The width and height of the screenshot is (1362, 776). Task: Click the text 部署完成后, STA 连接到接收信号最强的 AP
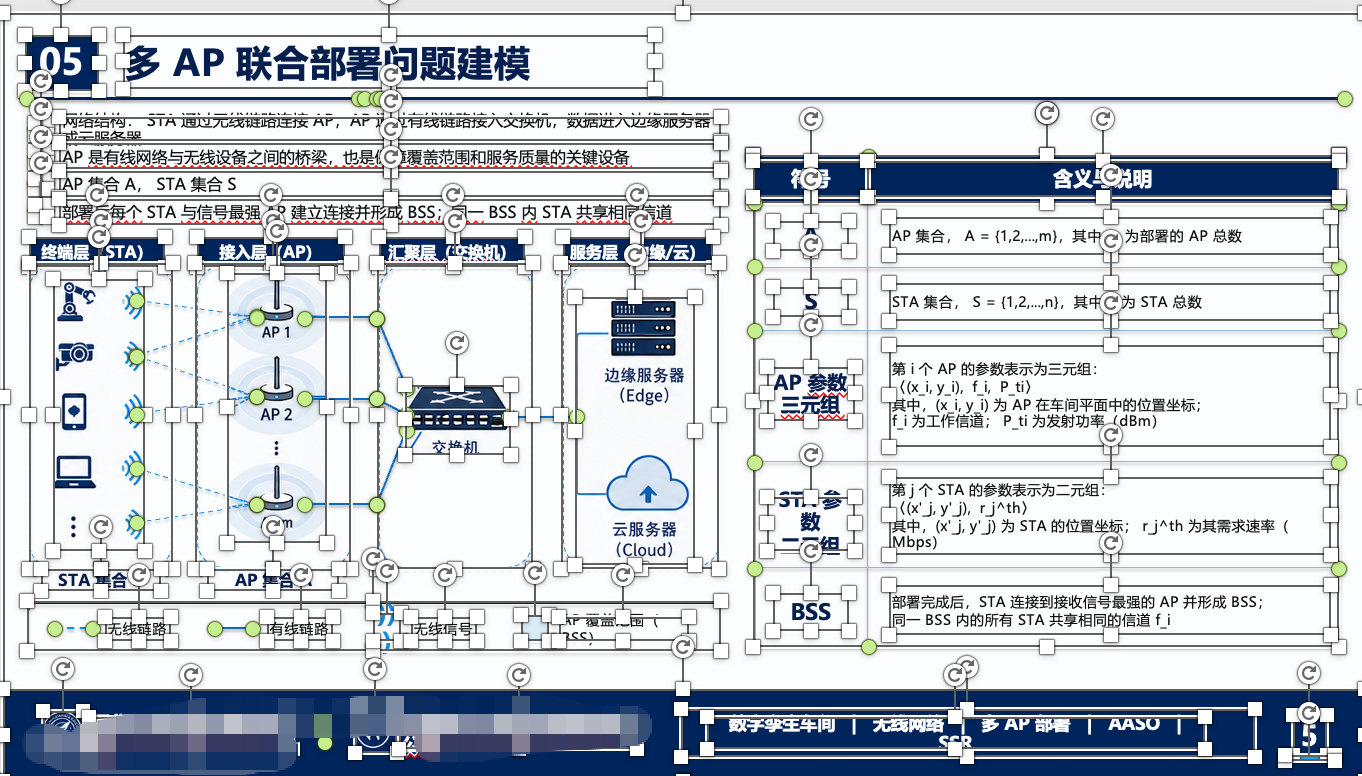click(x=1078, y=602)
